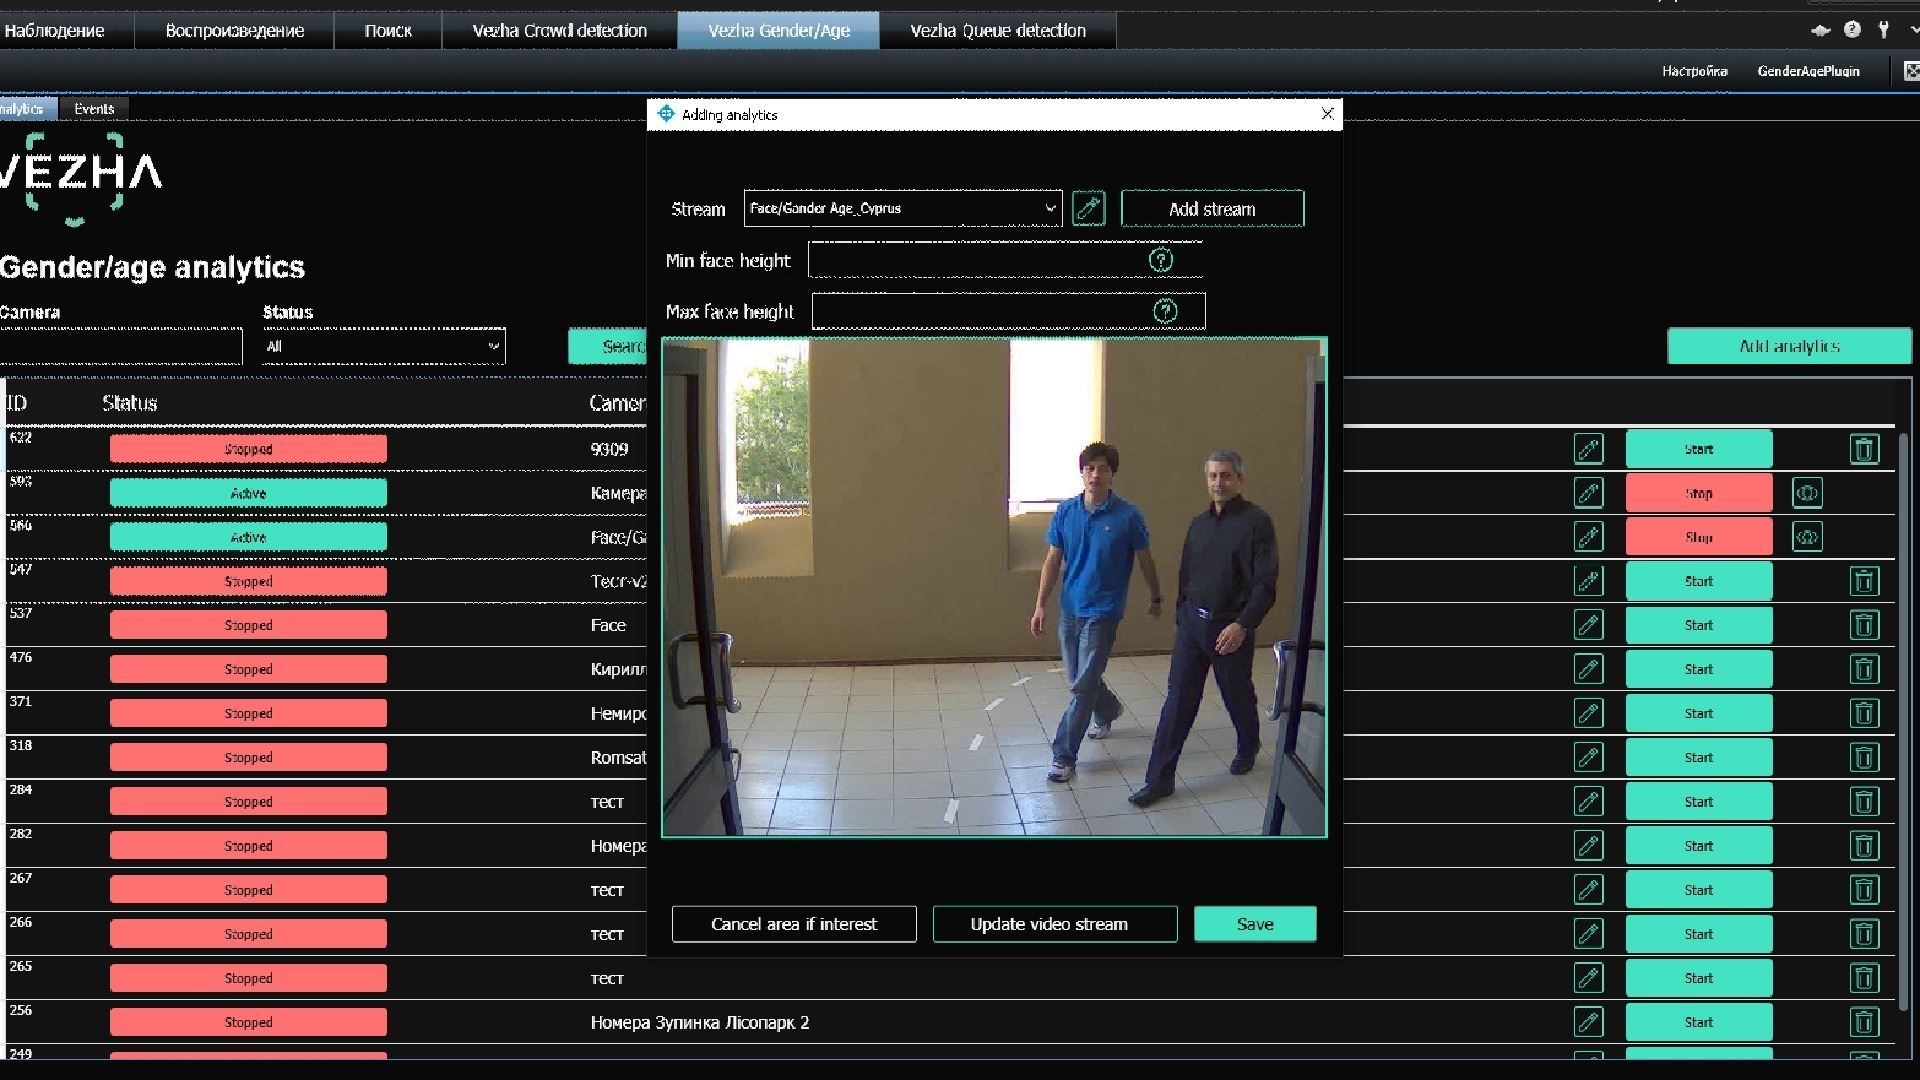Edit analytics row 476 with the pencil icon
This screenshot has height=1080, width=1920.
tap(1588, 669)
